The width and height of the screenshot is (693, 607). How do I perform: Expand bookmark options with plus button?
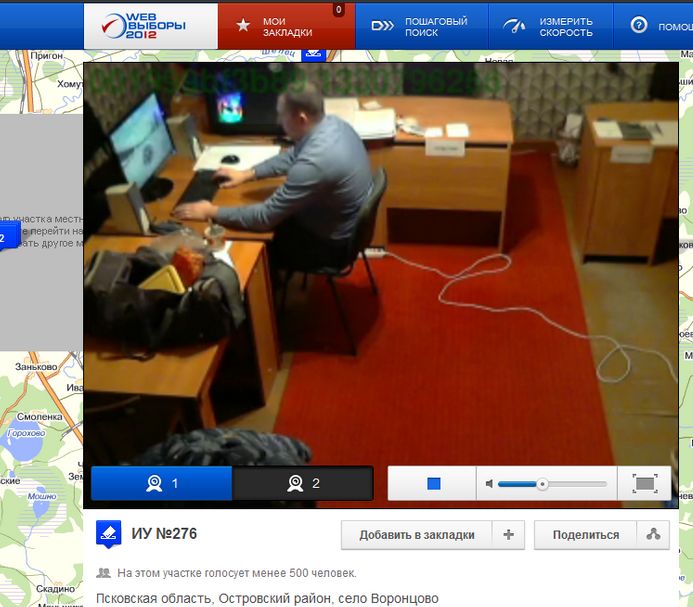(508, 535)
